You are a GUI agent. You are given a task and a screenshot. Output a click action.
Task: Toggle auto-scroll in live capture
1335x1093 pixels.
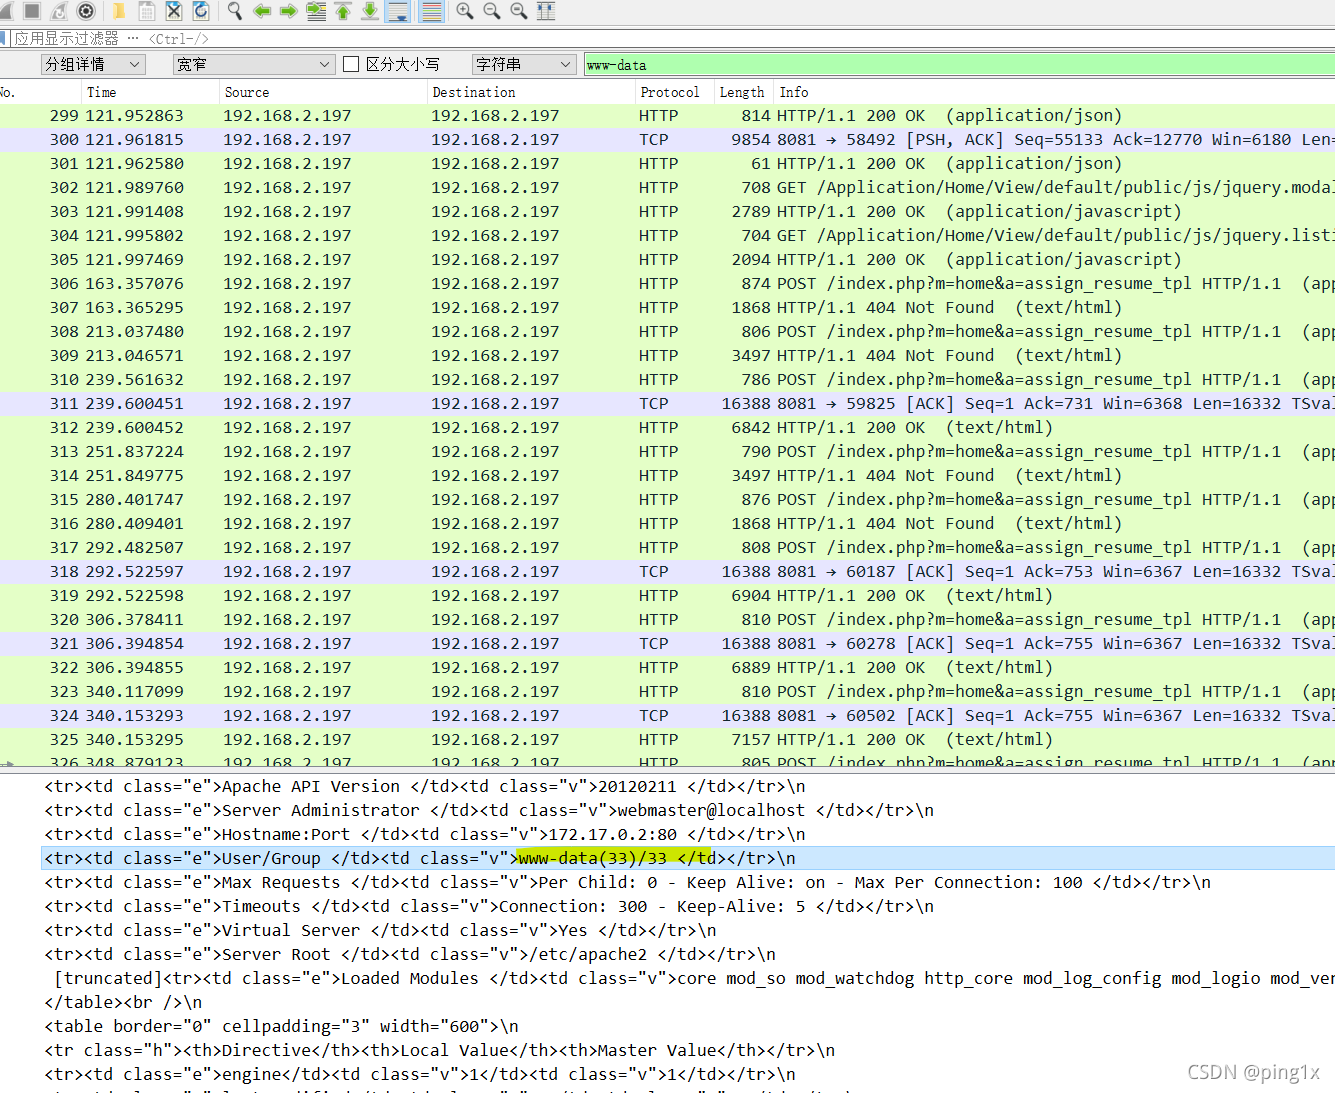396,11
